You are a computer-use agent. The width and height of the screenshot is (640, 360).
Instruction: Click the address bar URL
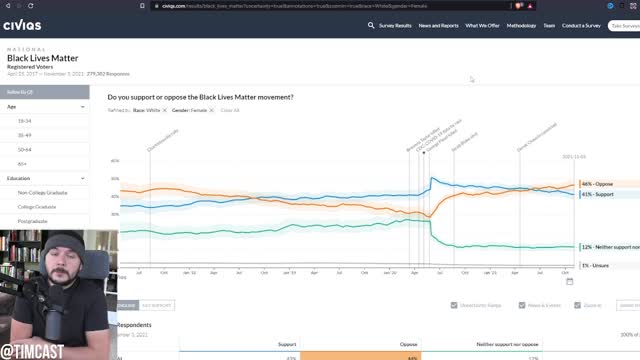point(294,6)
